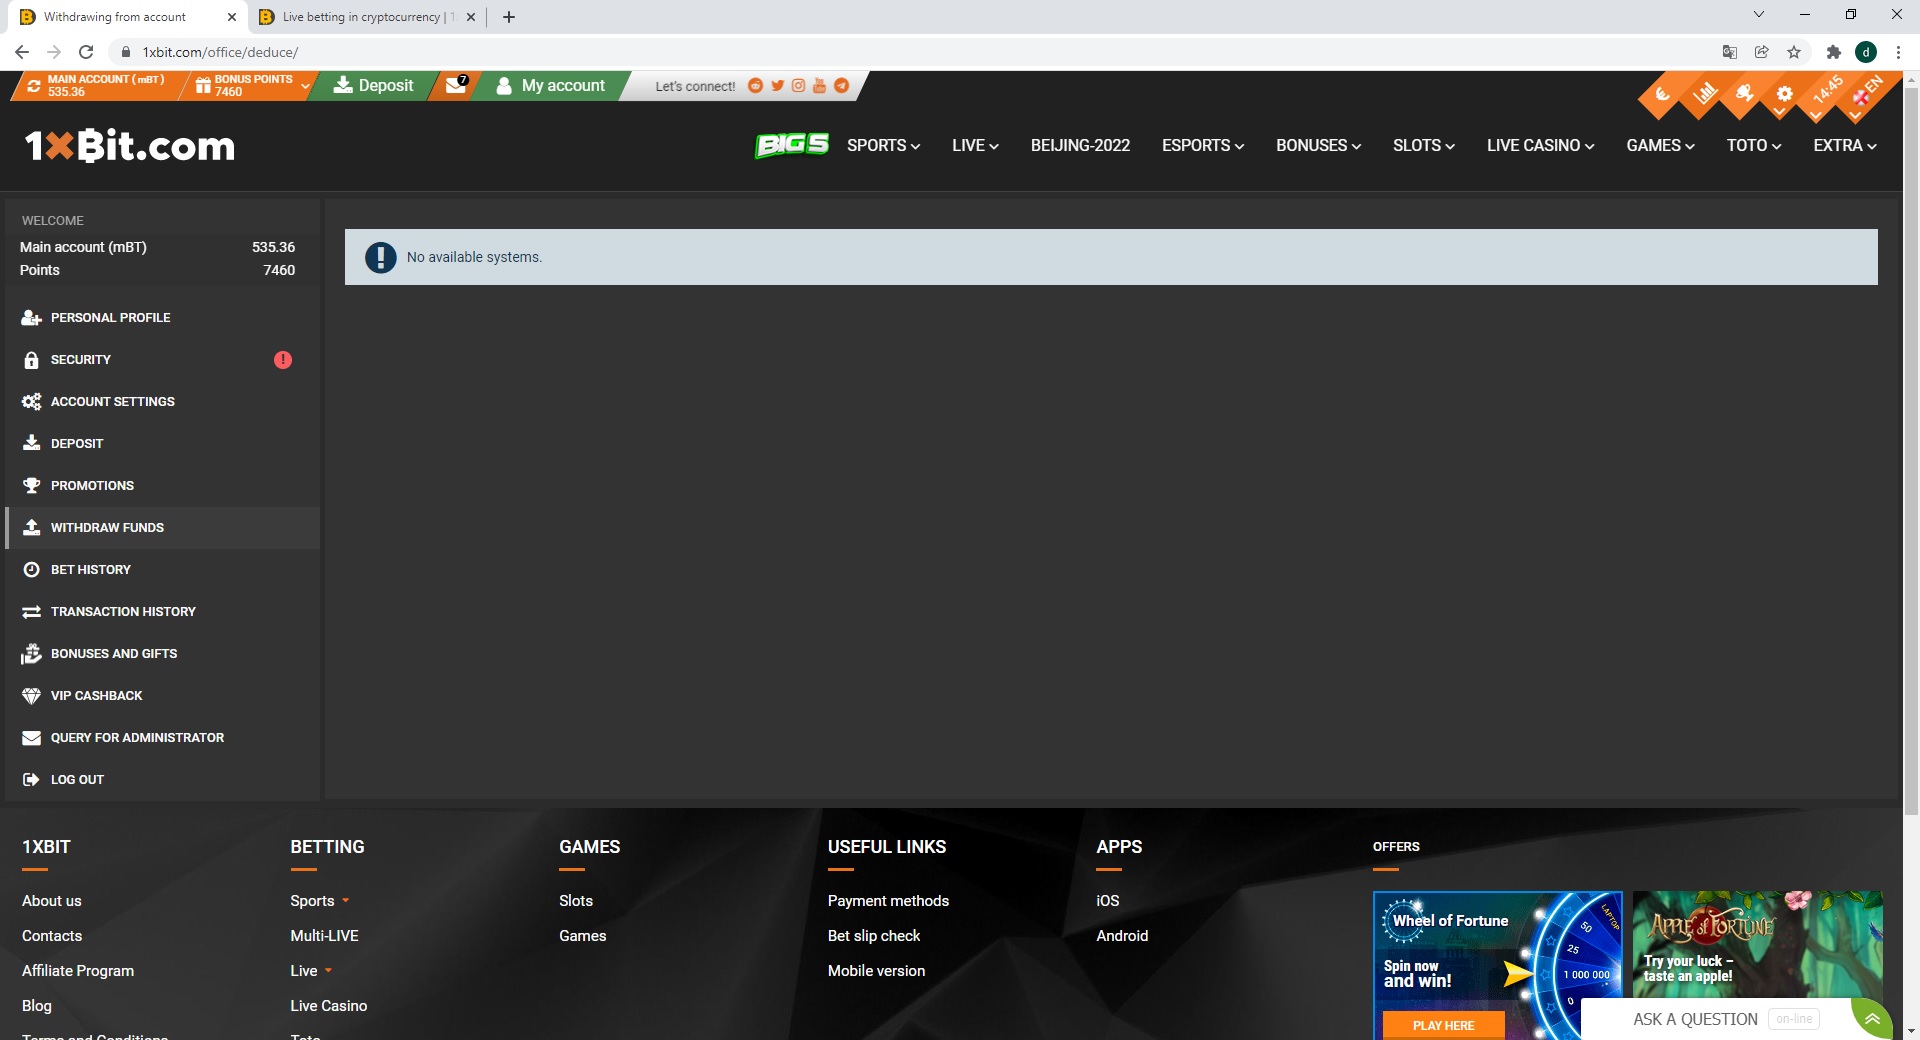Viewport: 1920px width, 1040px height.
Task: Expand the LIVE CASINO menu
Action: [1540, 146]
